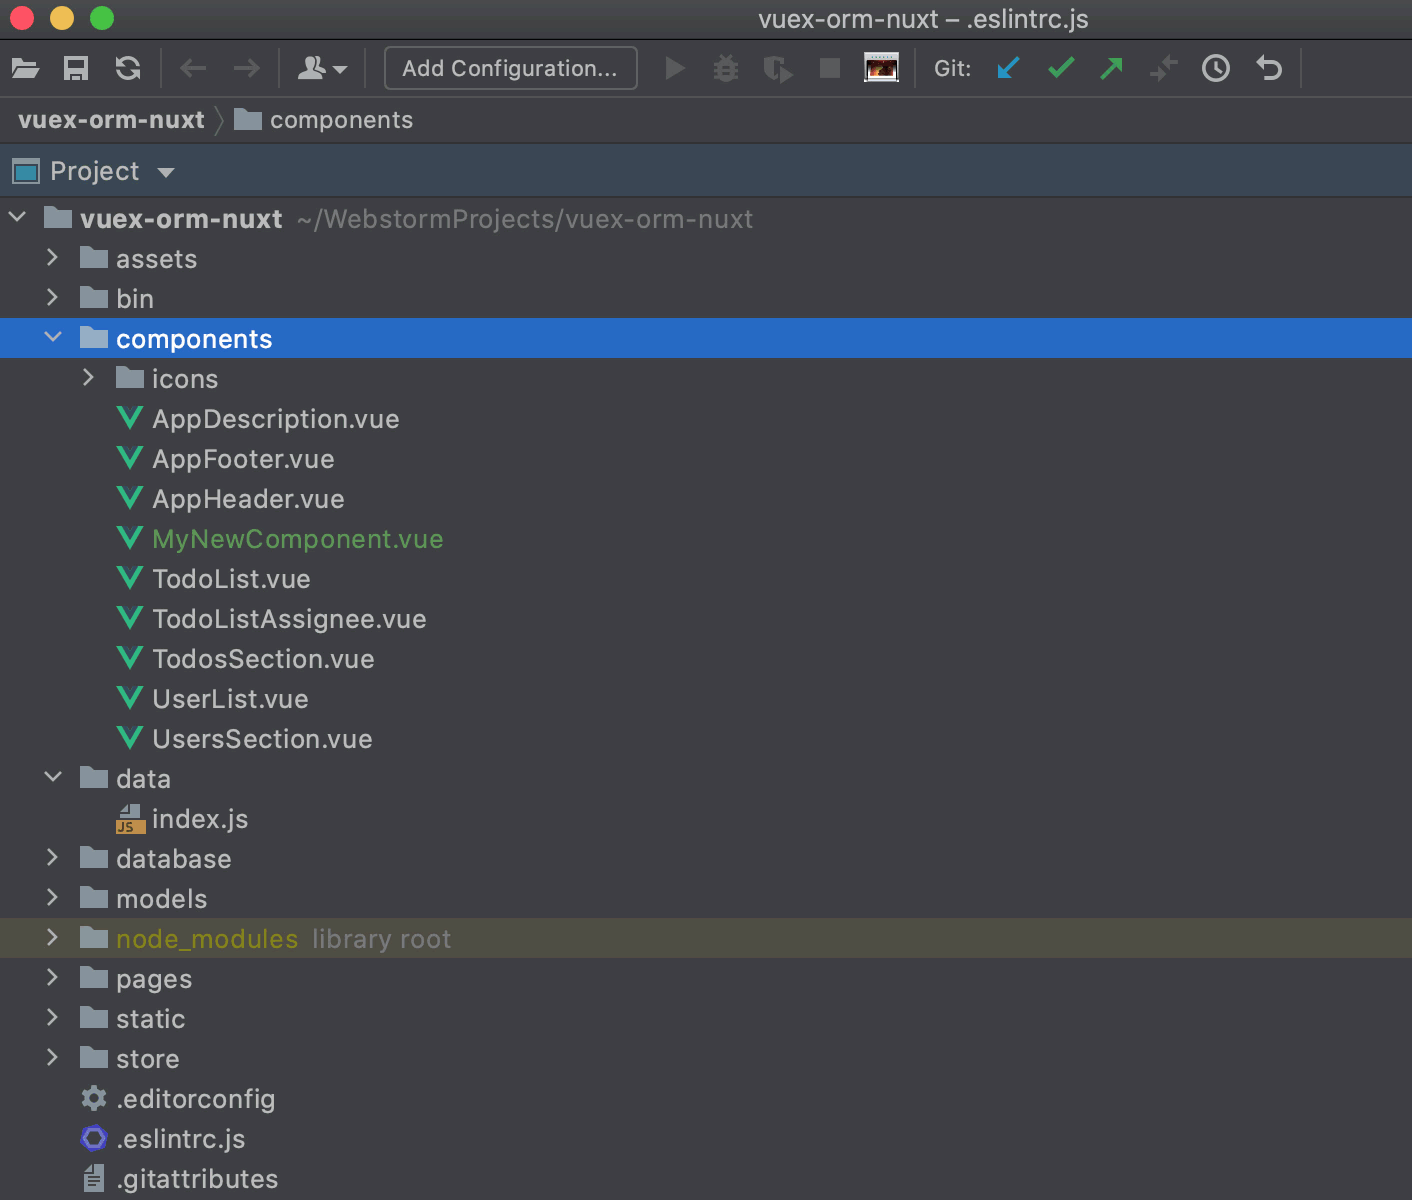
Task: Collapse the components folder
Action: [53, 338]
